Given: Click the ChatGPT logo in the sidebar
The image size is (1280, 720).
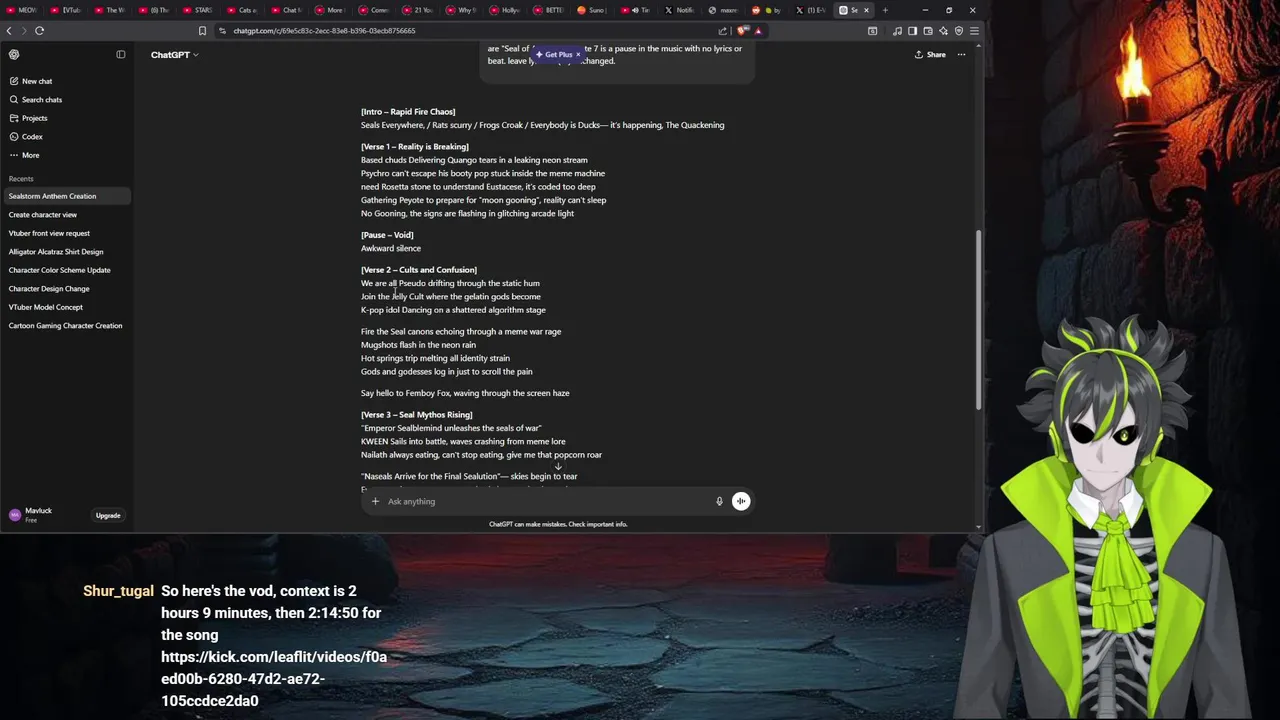Looking at the screenshot, I should tap(14, 55).
